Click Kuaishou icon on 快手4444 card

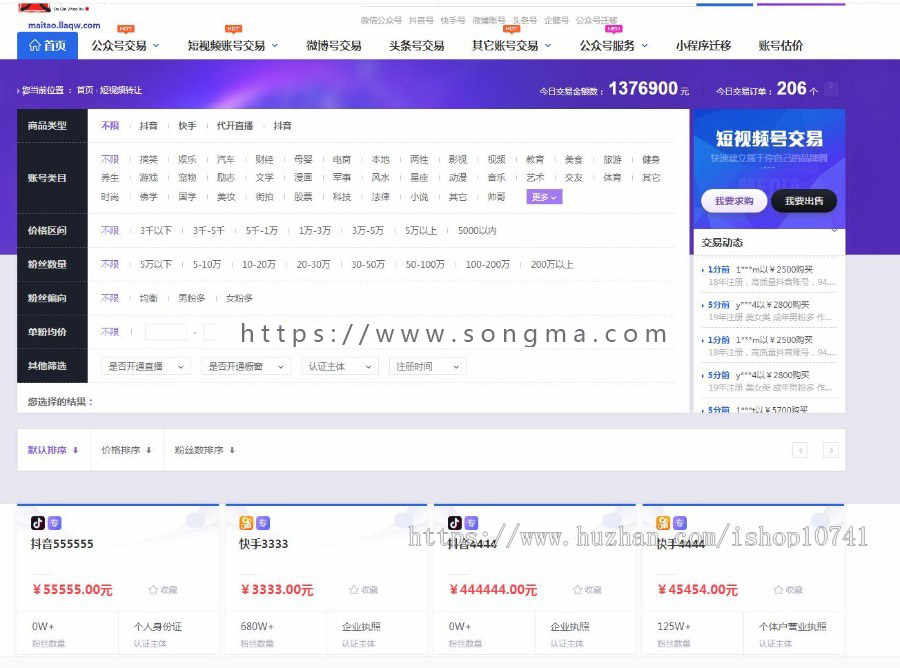(663, 523)
